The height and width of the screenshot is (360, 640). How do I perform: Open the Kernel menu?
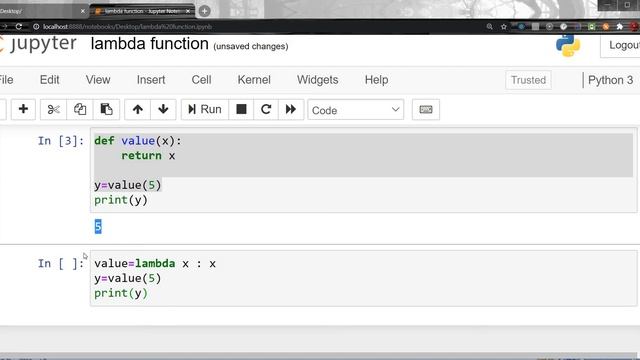254,80
